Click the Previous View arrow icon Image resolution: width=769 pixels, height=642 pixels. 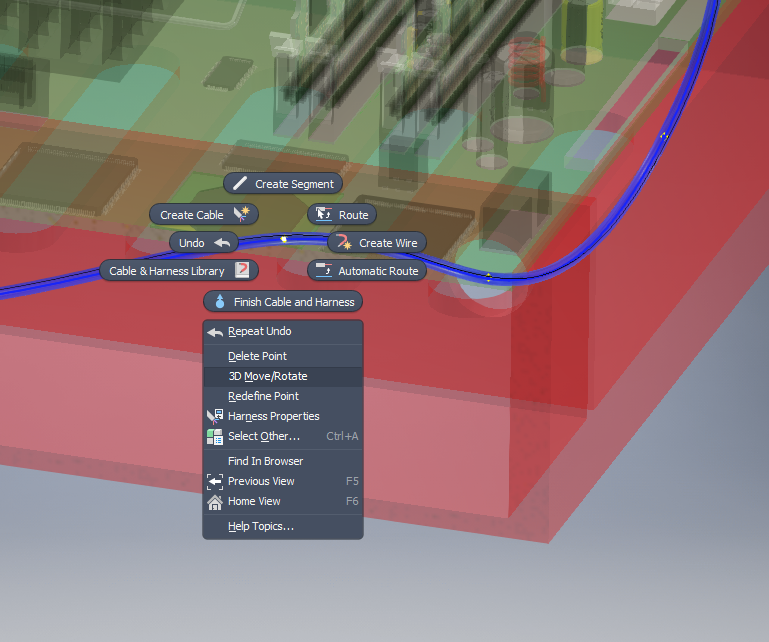(215, 482)
